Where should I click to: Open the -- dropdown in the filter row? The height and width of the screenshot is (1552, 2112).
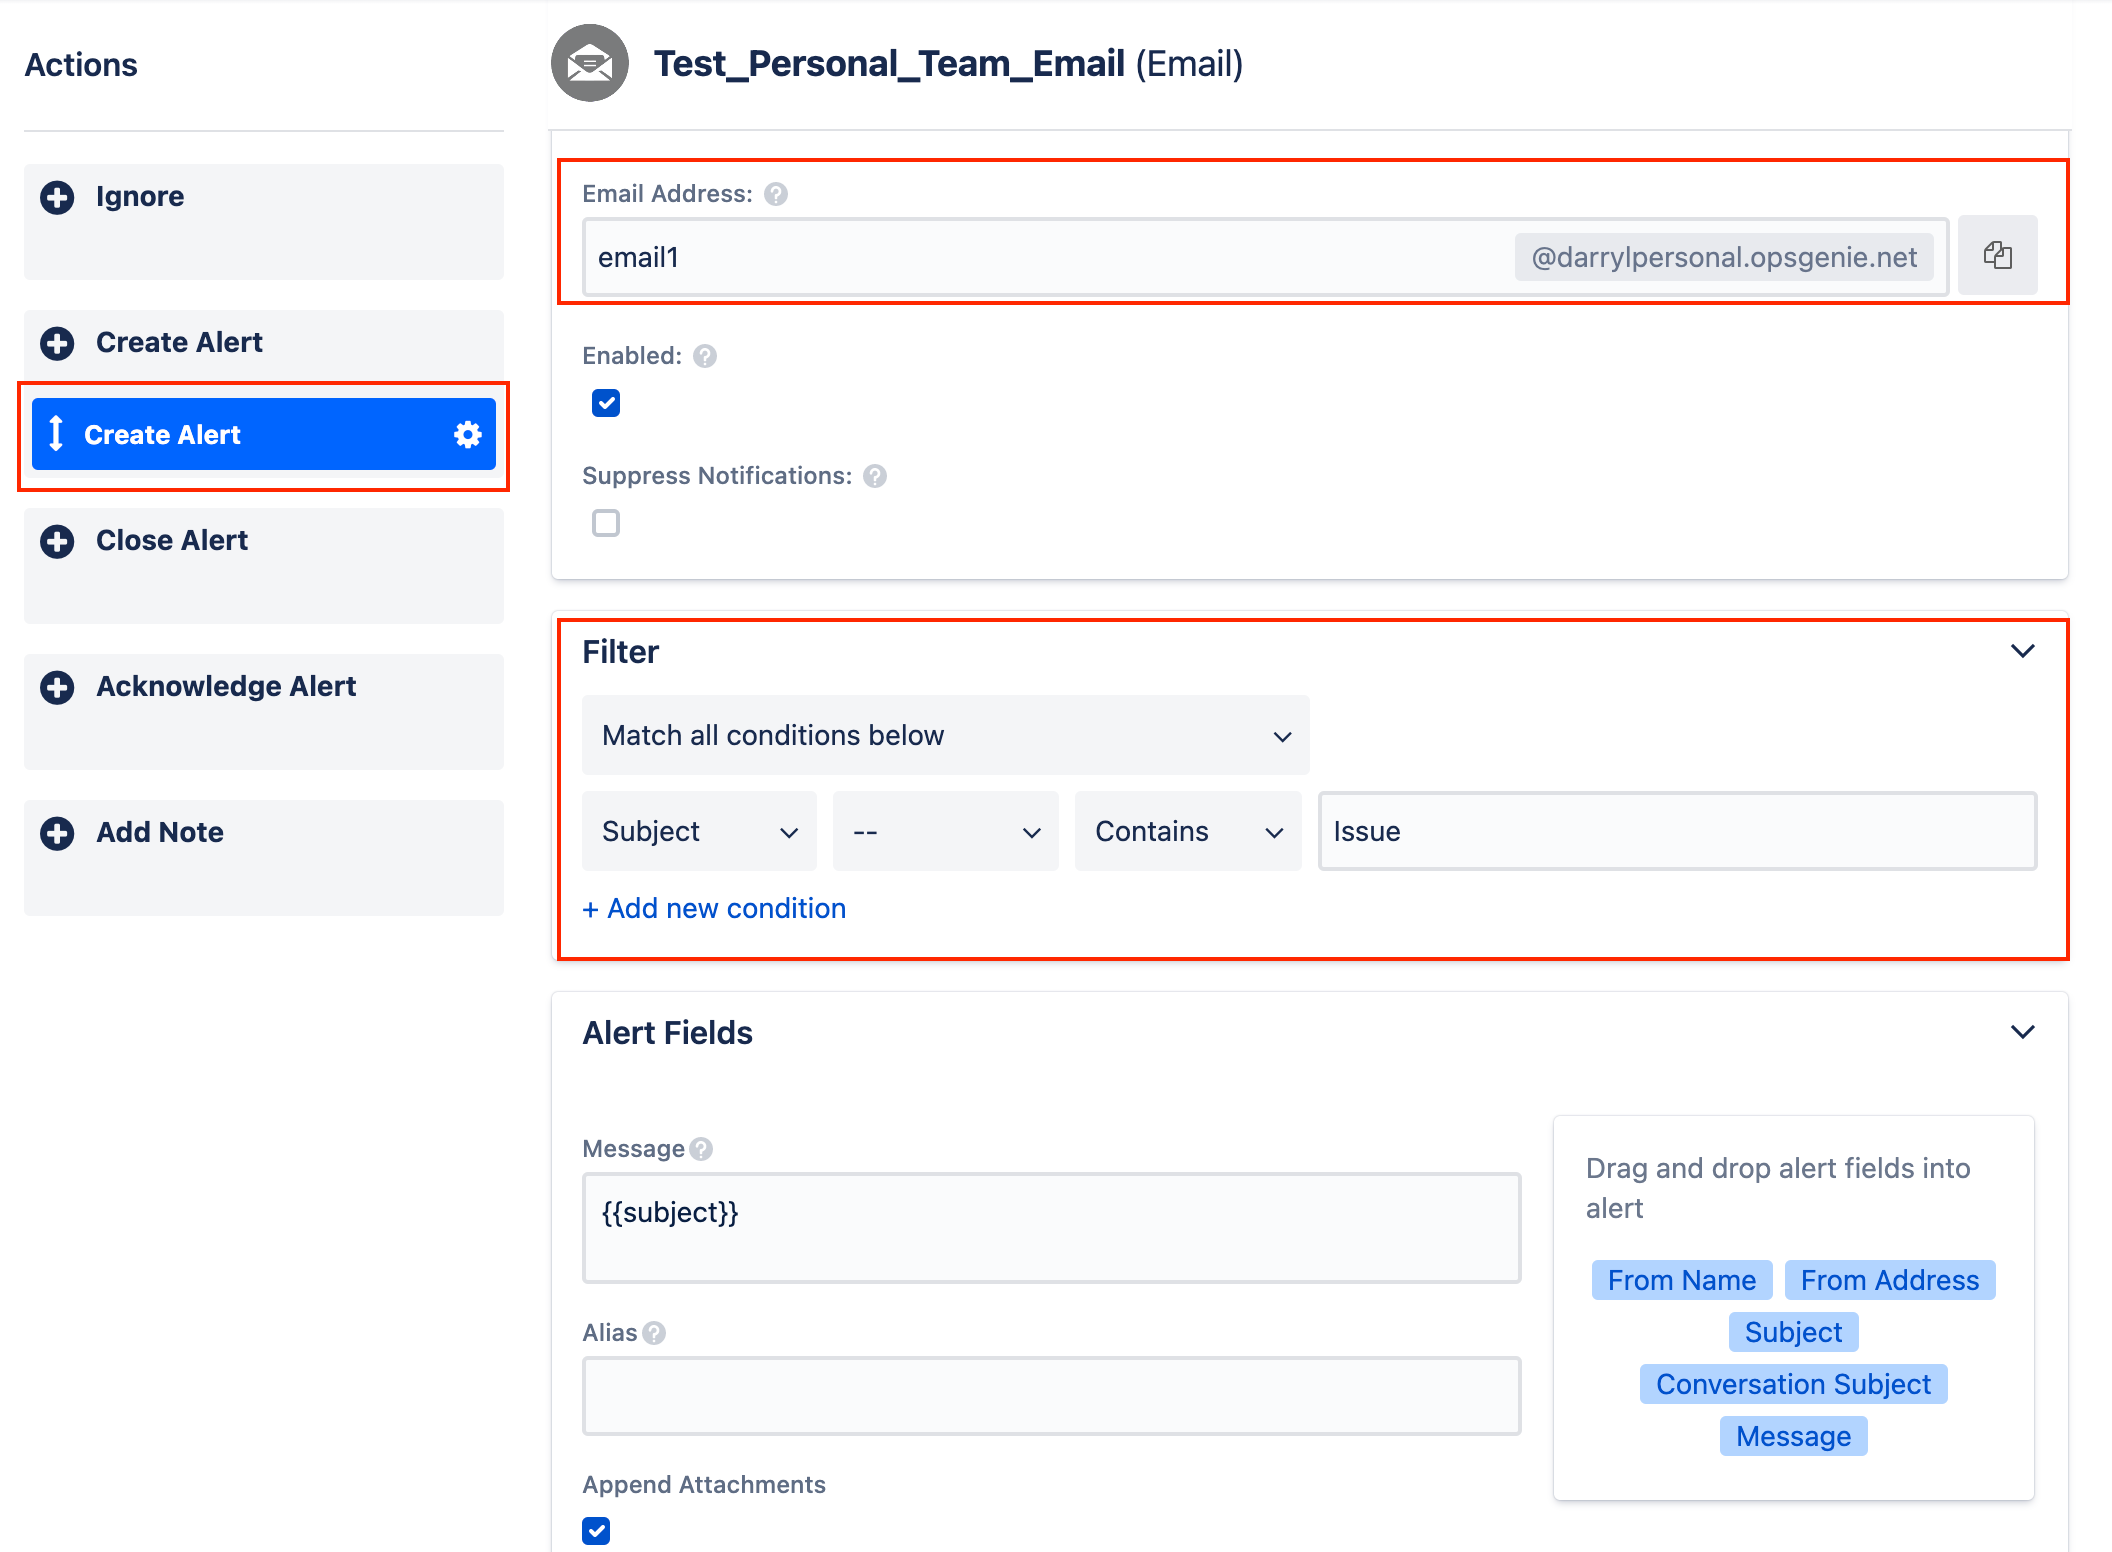pos(945,831)
